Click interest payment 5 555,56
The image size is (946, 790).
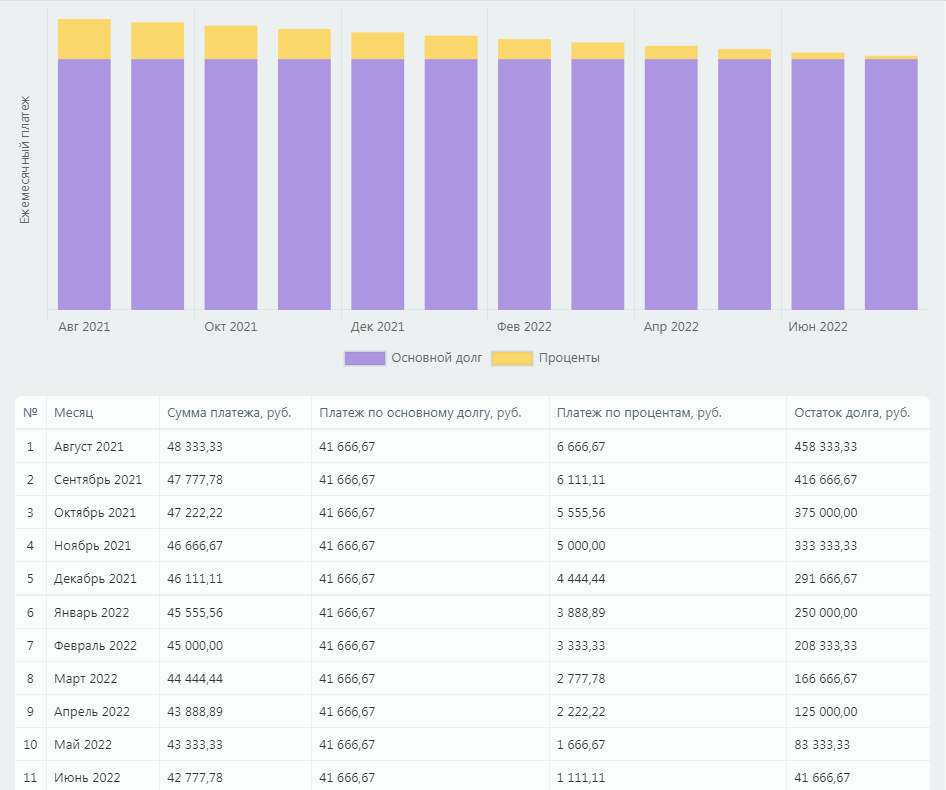581,513
